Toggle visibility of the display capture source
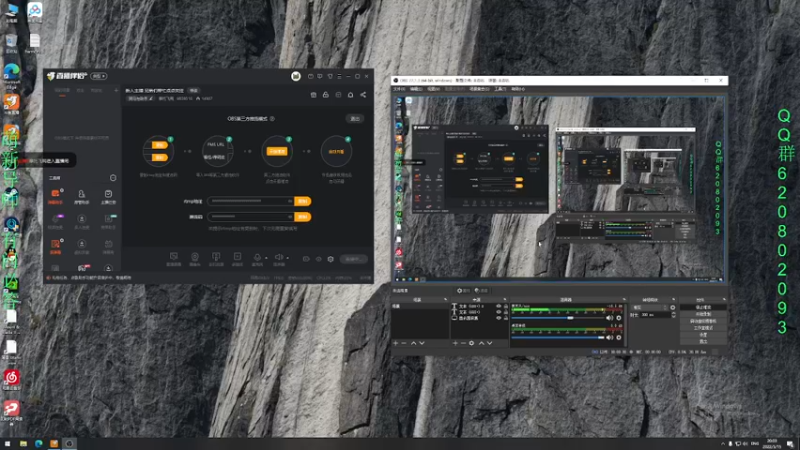 pos(498,318)
